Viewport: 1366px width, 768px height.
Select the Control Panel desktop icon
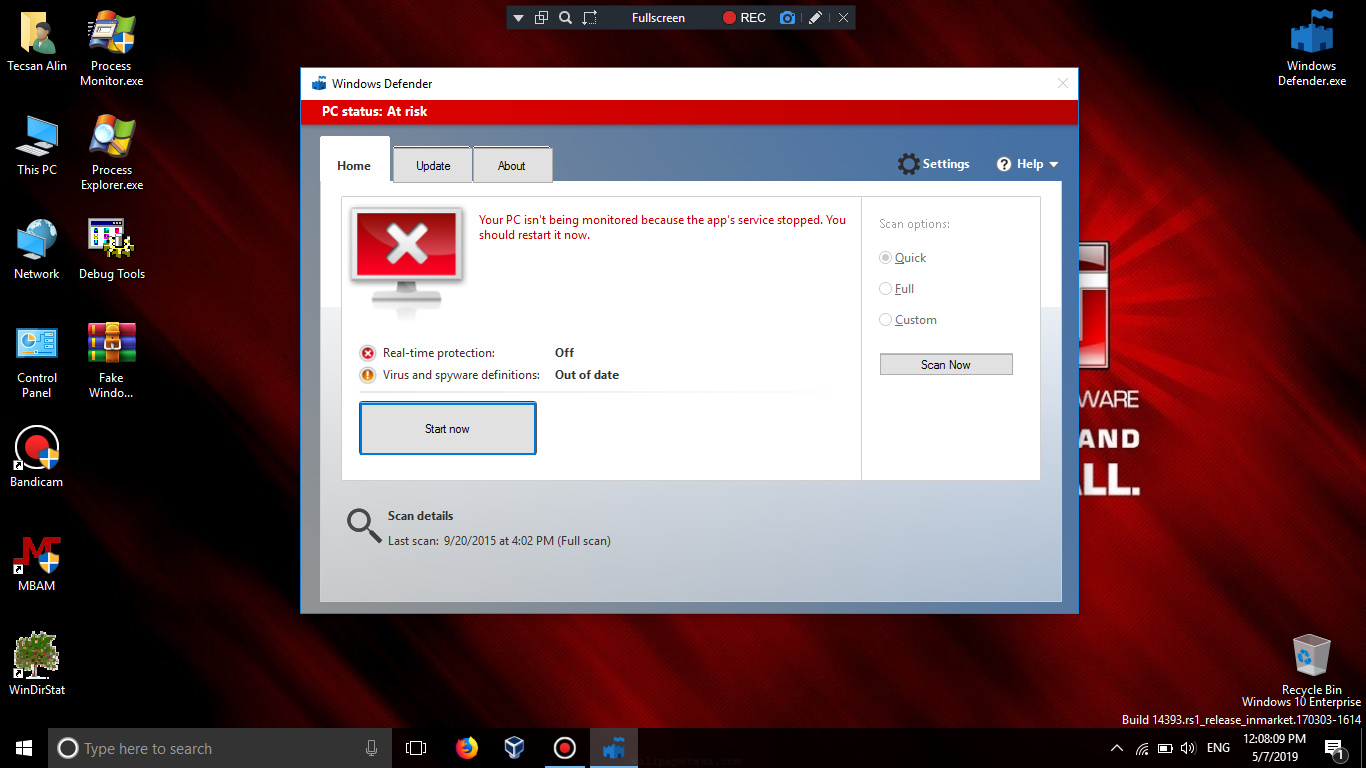click(37, 360)
